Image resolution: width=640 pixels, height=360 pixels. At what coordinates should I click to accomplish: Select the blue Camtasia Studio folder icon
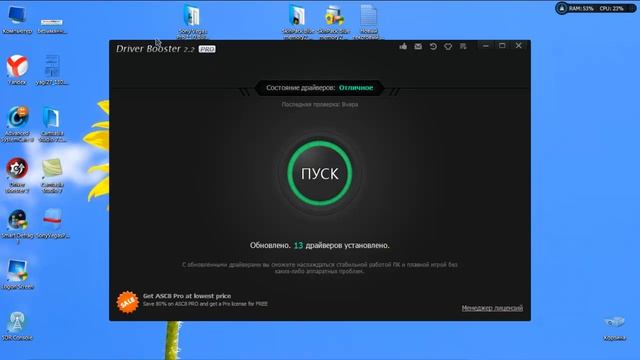(52, 124)
